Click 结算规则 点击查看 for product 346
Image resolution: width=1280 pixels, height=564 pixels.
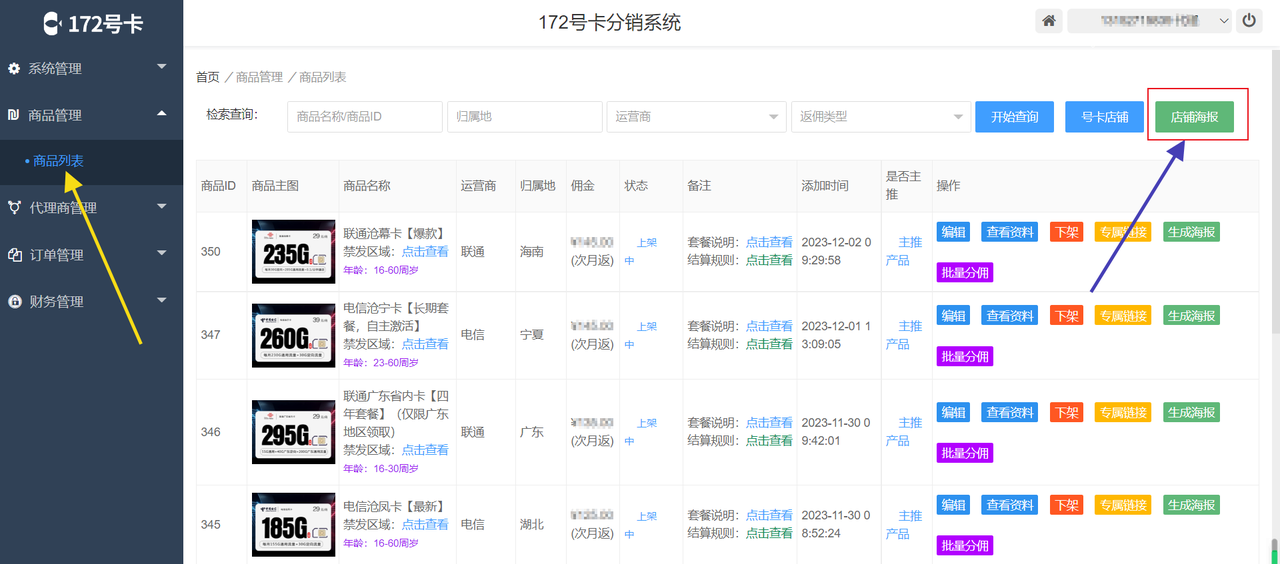pos(769,440)
